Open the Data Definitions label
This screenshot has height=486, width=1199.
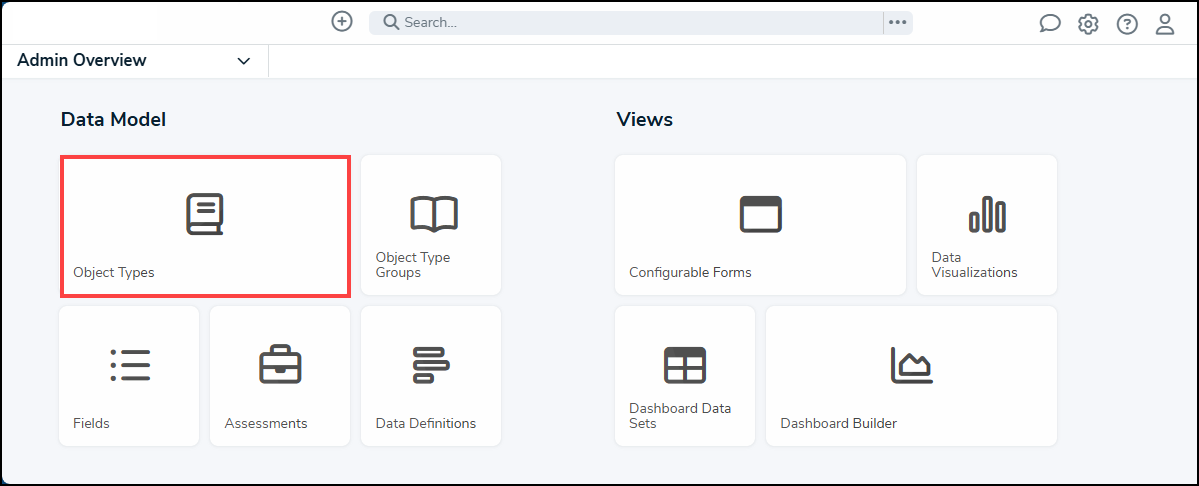point(425,423)
